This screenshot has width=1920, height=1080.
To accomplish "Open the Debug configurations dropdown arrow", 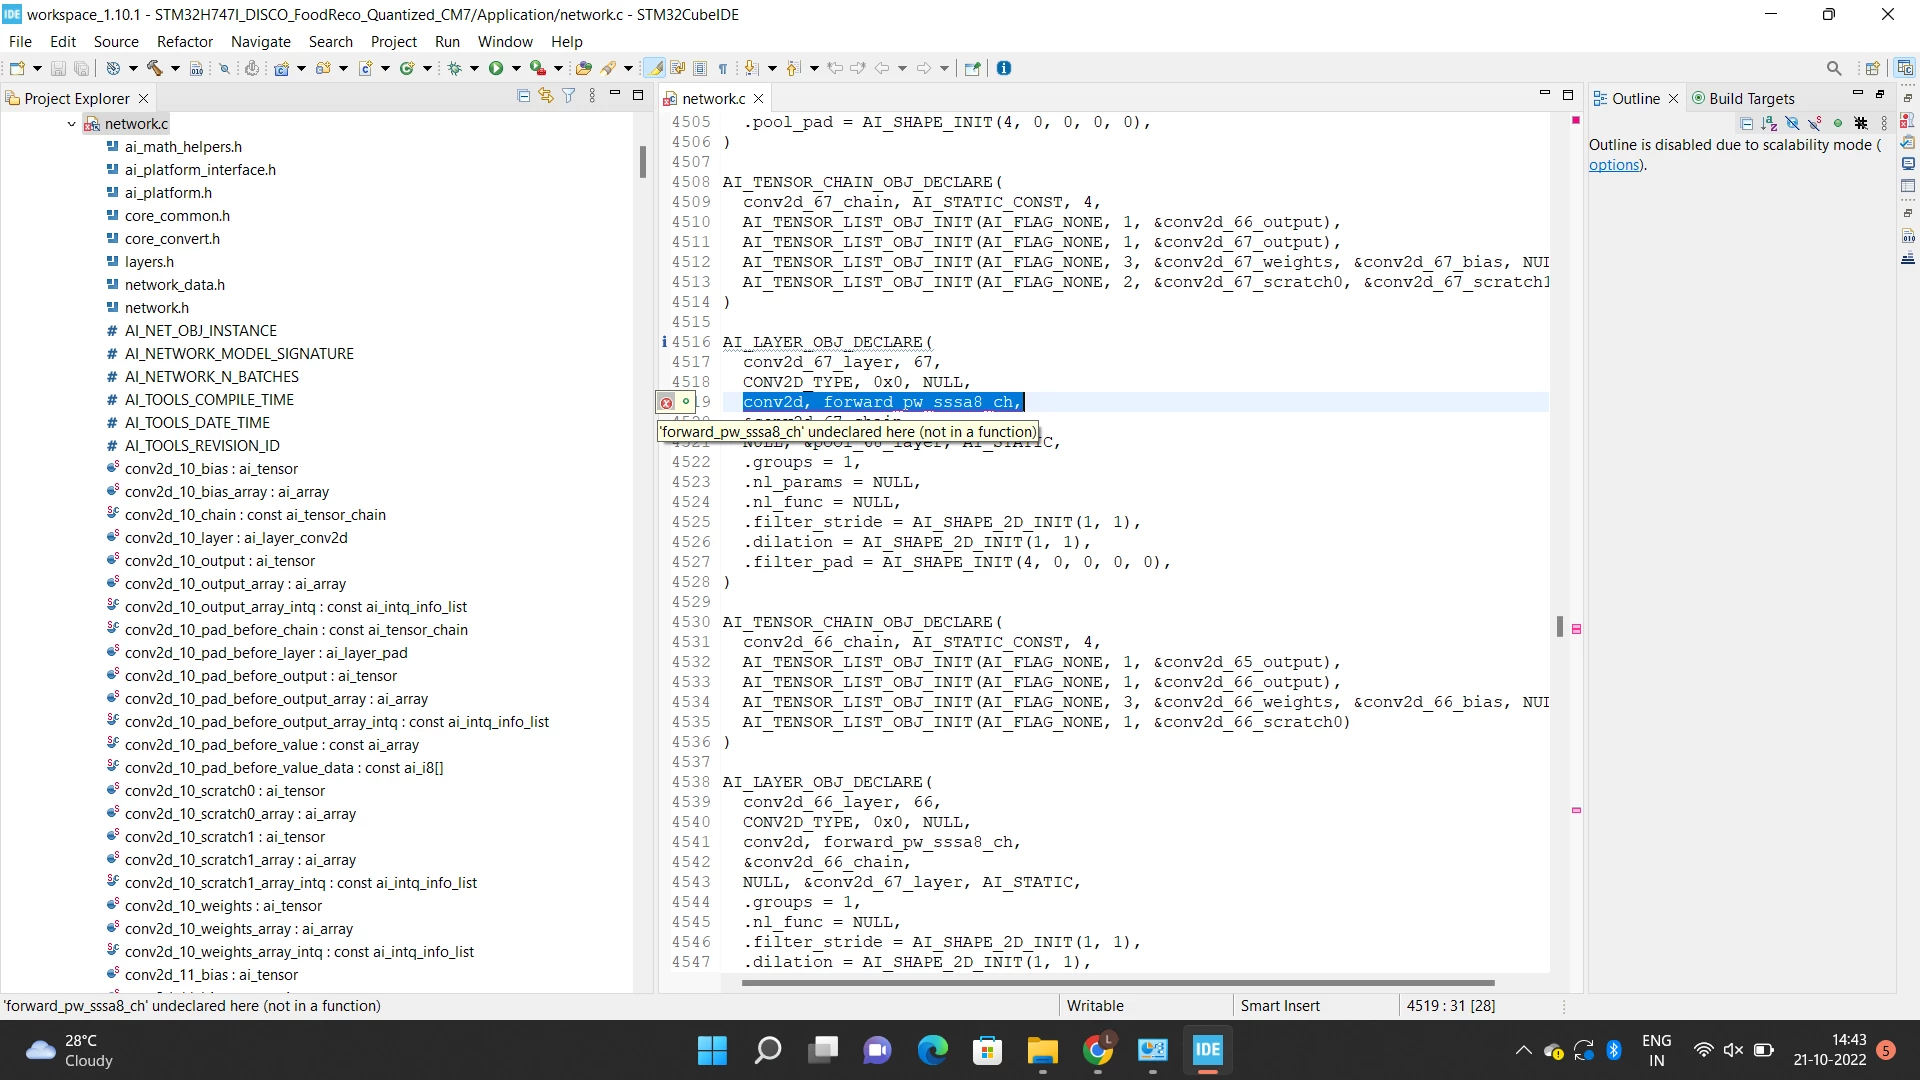I will (x=474, y=68).
